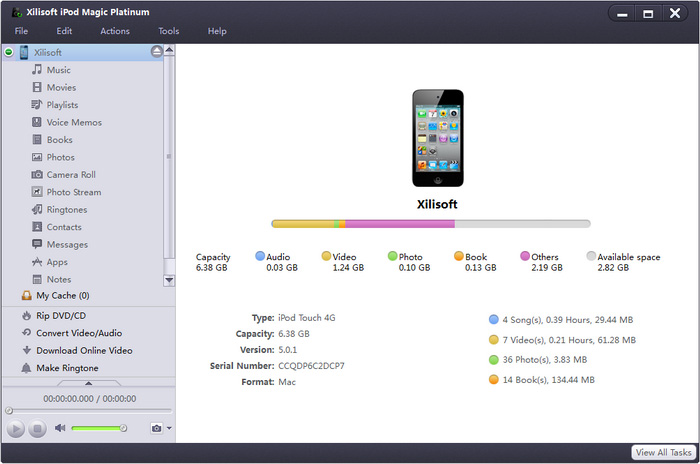Viewport: 700px width, 464px height.
Task: Click the playback seek bar
Action: tap(88, 410)
